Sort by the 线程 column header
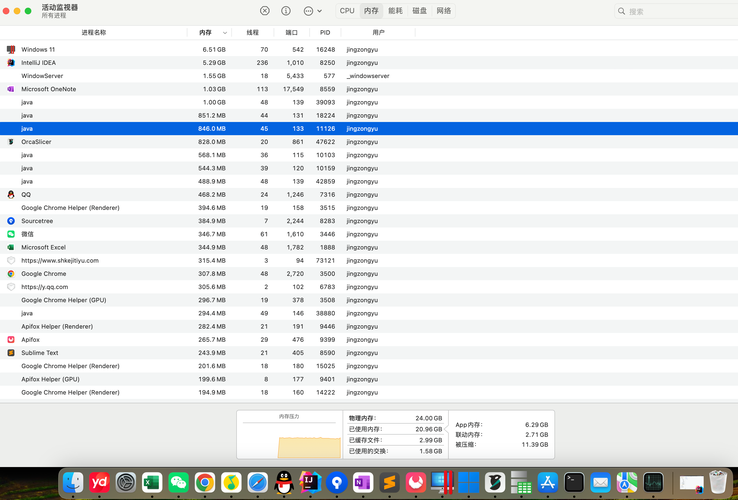 (253, 33)
